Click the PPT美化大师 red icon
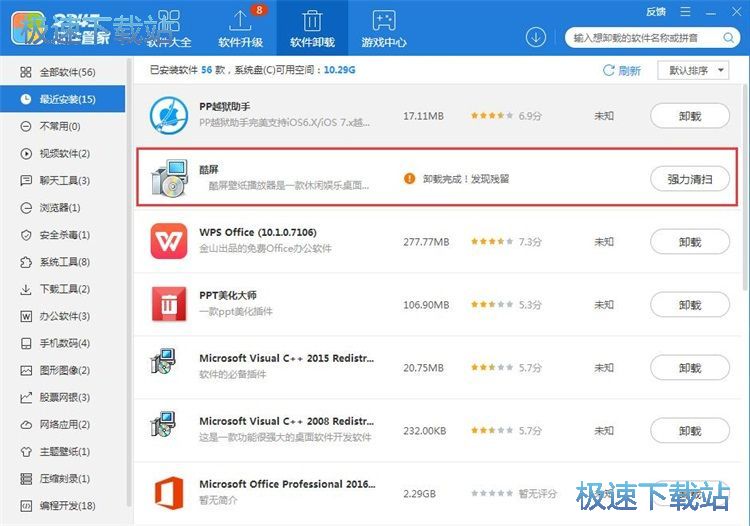This screenshot has width=750, height=526. tap(169, 304)
